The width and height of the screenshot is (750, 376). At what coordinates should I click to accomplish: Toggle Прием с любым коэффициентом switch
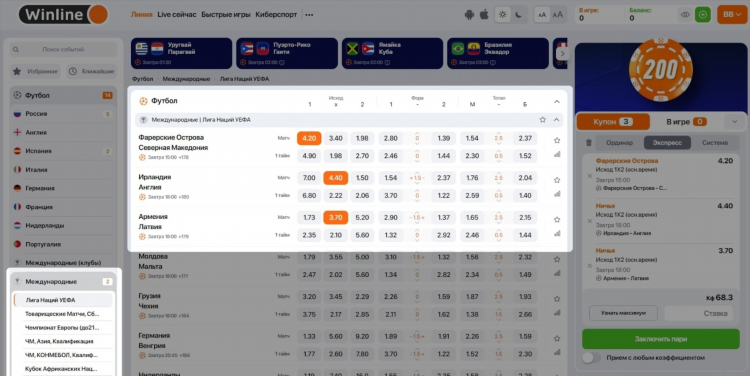[592, 357]
